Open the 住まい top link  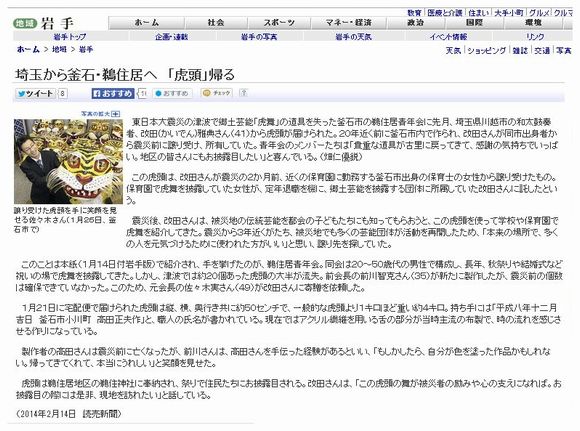[478, 13]
